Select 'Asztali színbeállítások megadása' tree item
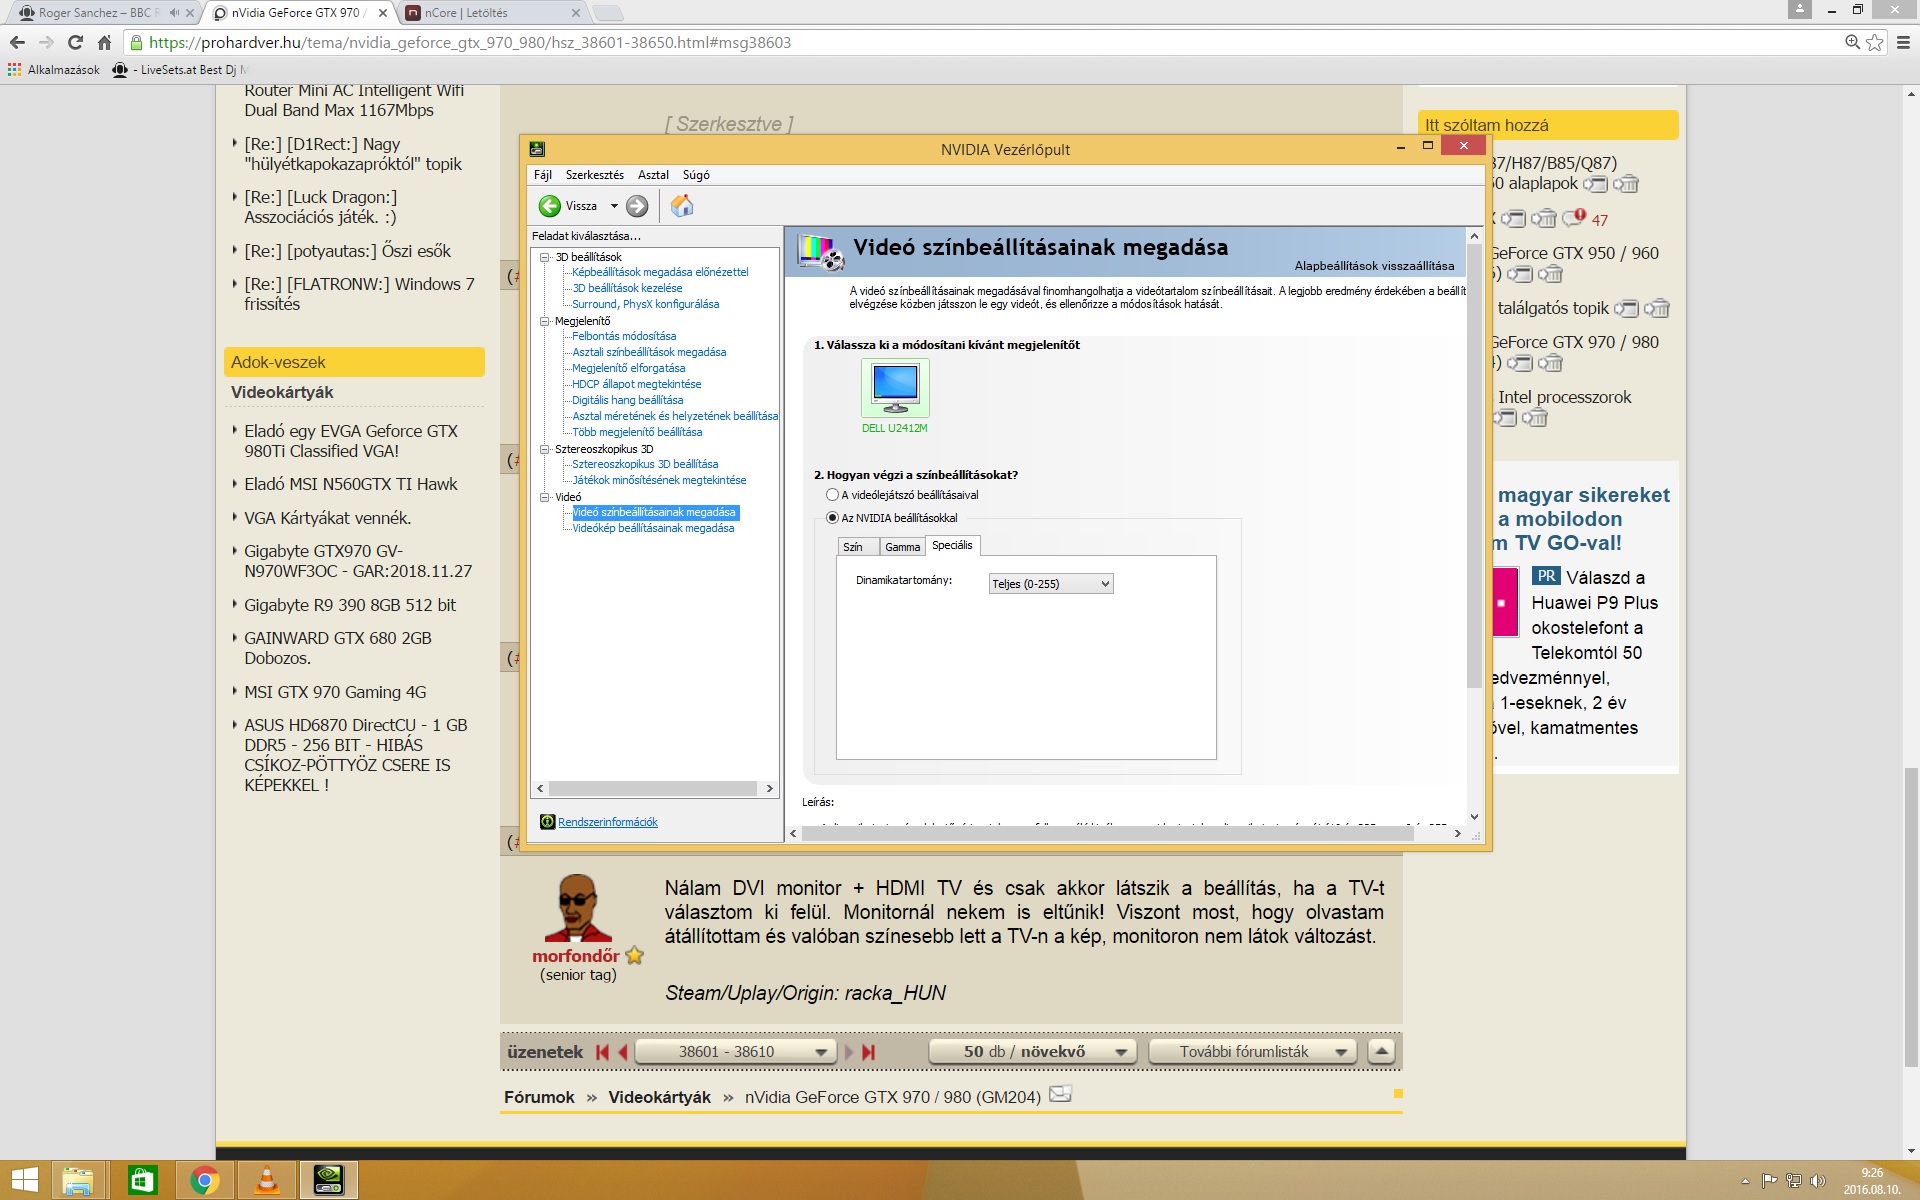 649,352
